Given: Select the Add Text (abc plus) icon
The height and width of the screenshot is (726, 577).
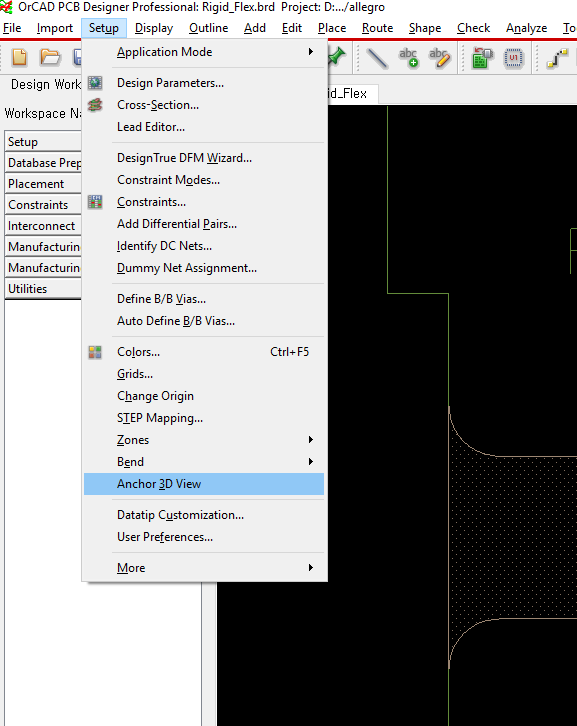Looking at the screenshot, I should (x=409, y=58).
